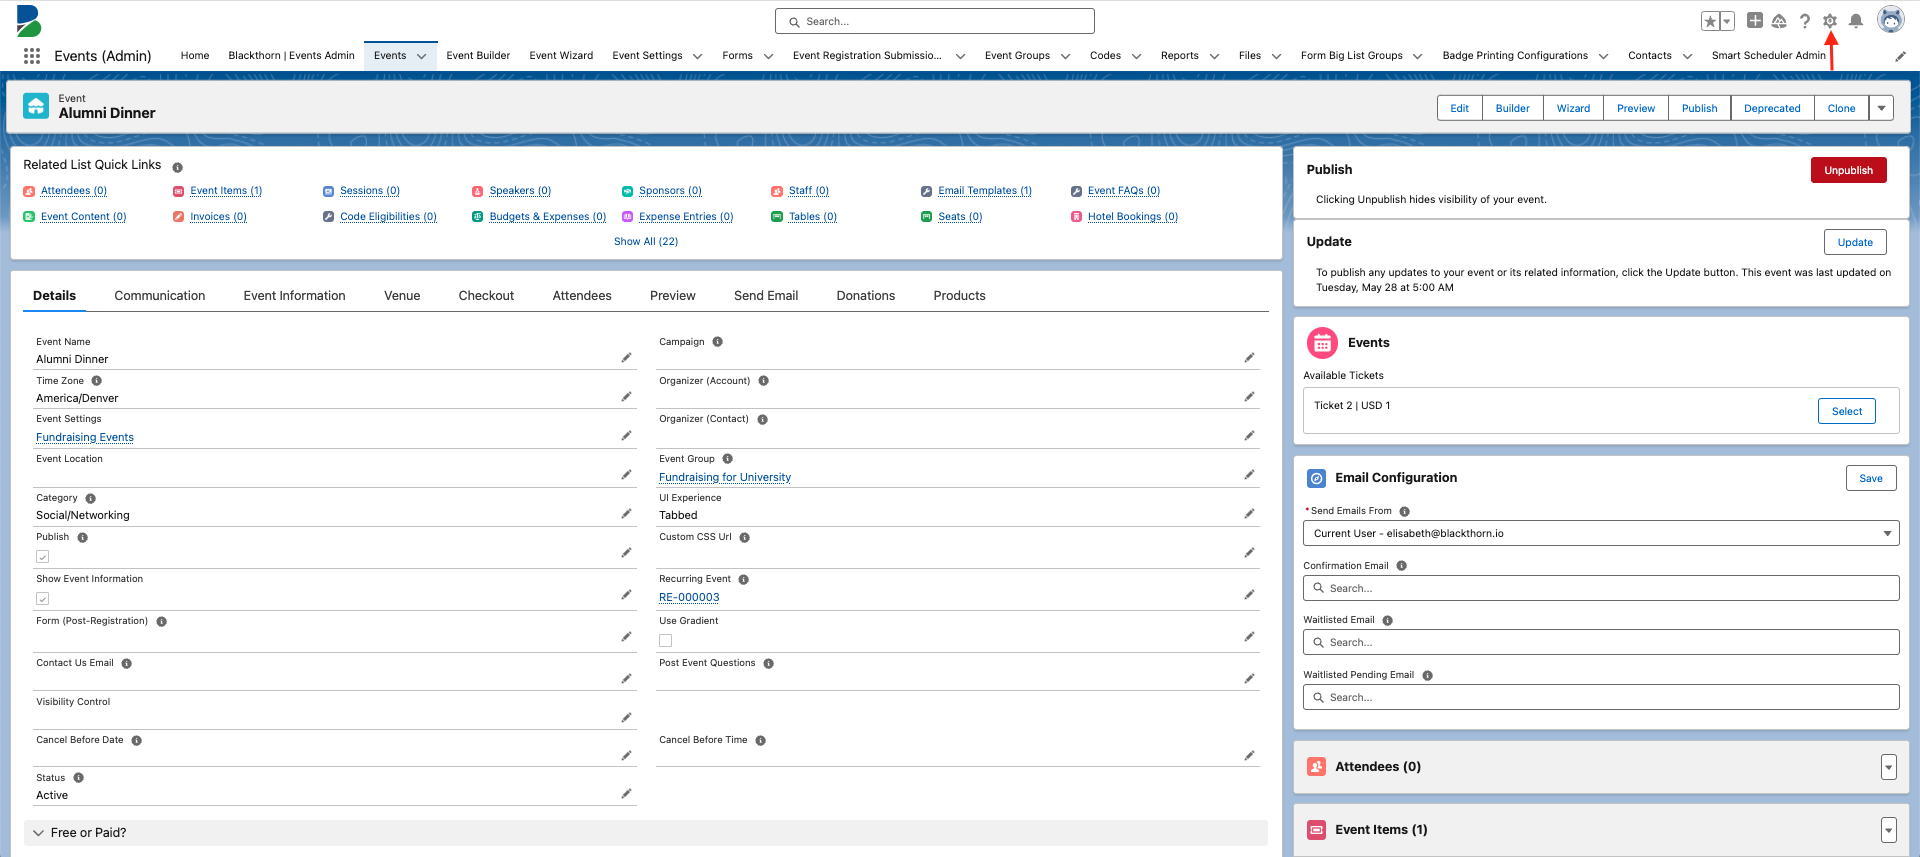1920x857 pixels.
Task: Show info tooltip for Related List Quick Links
Action: tap(178, 167)
